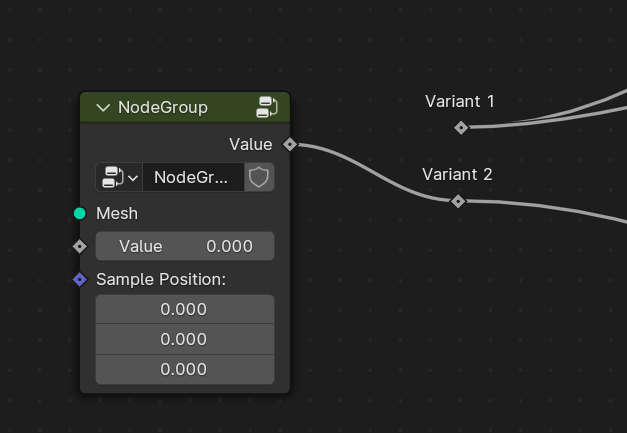Open the node group browse dropdown
This screenshot has height=433, width=627.
pos(119,177)
